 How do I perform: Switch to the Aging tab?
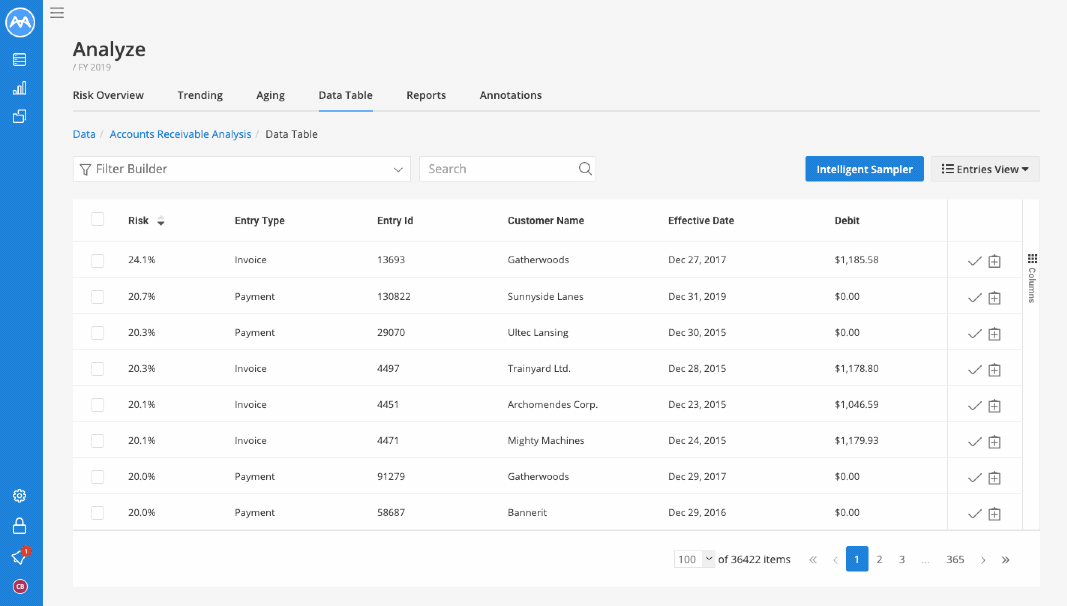(270, 95)
